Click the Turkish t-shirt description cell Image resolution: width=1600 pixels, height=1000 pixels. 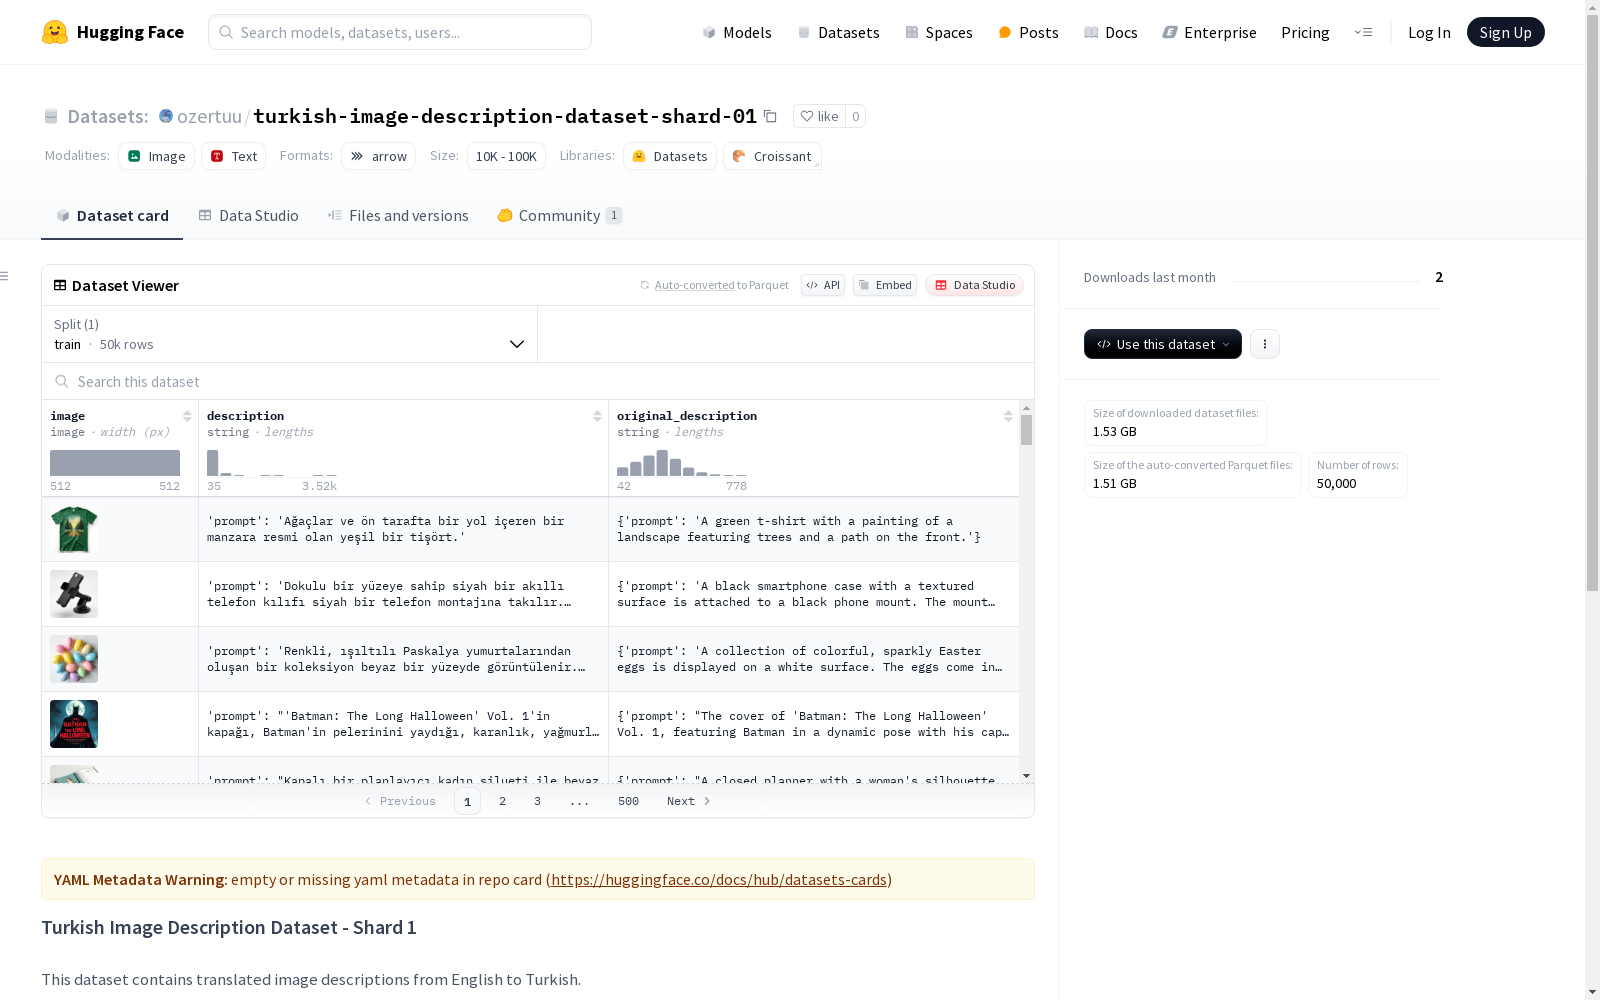click(x=403, y=529)
